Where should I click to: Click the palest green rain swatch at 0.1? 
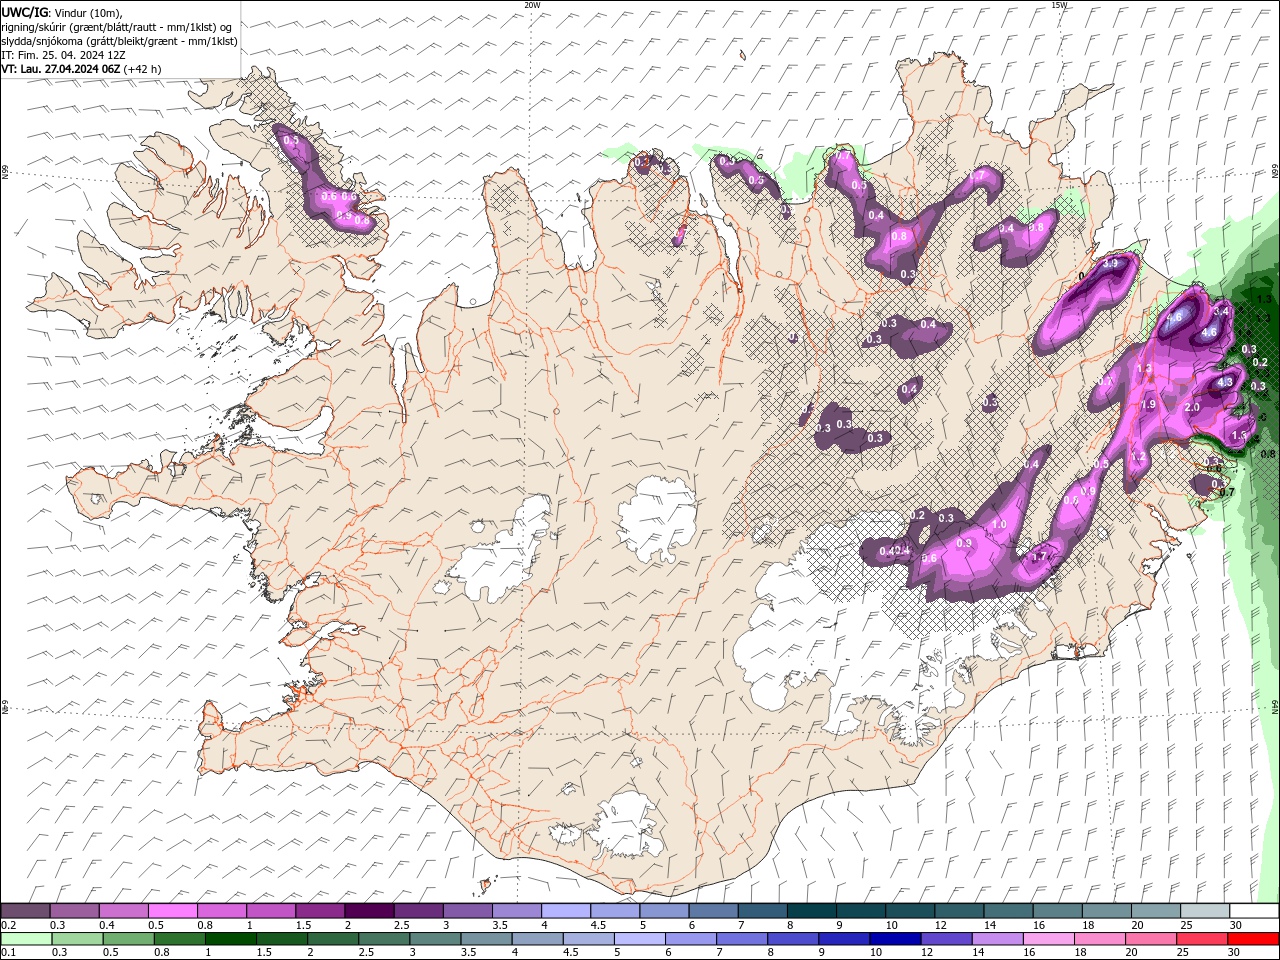(27, 939)
